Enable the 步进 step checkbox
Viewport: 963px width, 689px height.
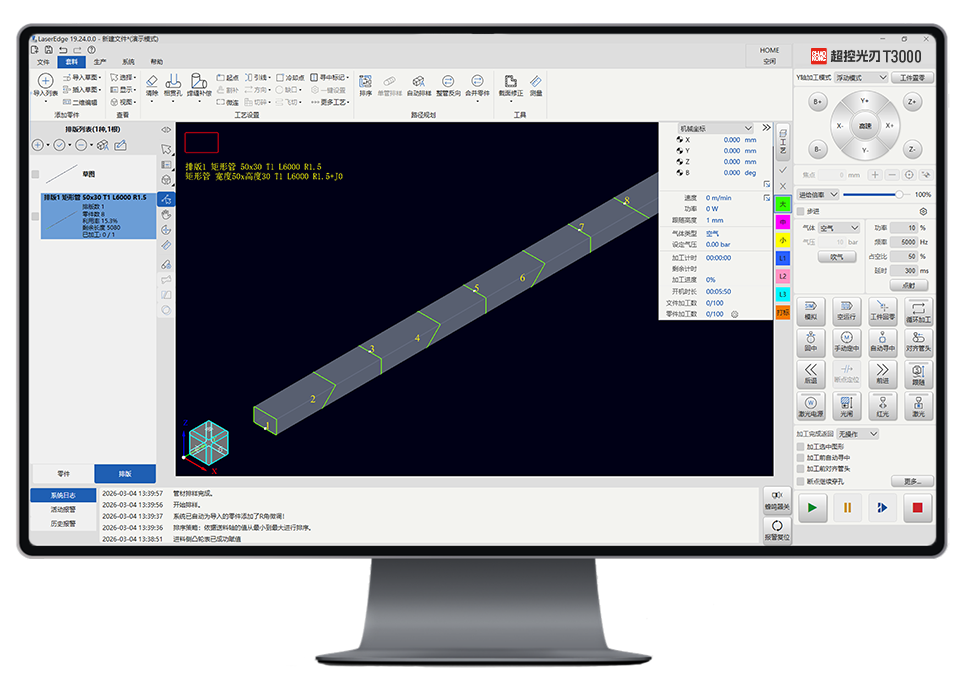(800, 212)
